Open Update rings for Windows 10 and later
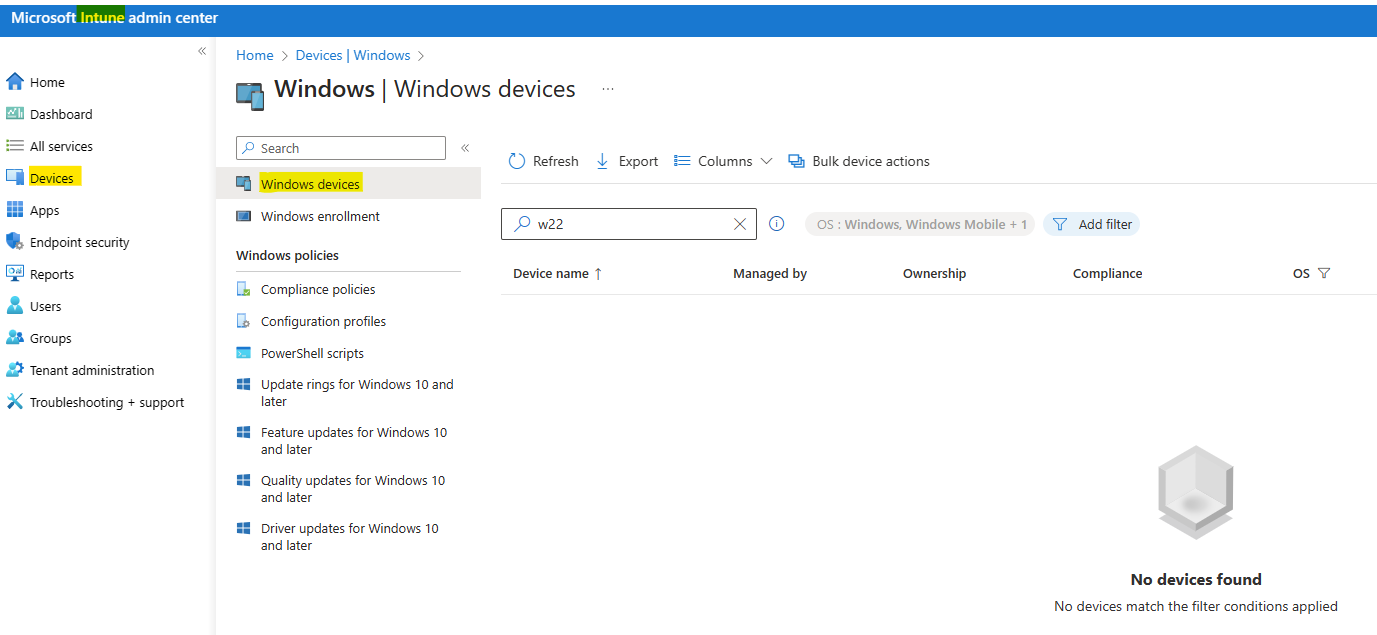Viewport: 1377px width, 635px height. point(357,392)
